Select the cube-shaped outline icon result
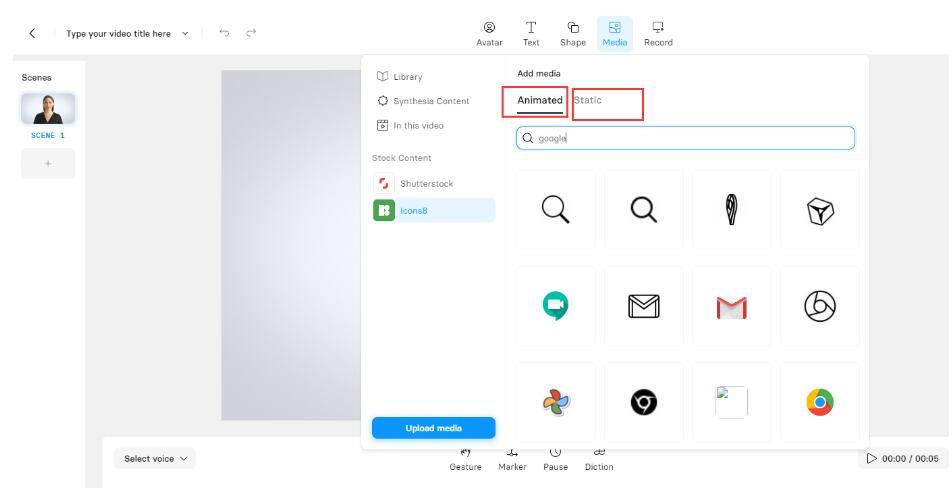This screenshot has width=952, height=488. [820, 210]
